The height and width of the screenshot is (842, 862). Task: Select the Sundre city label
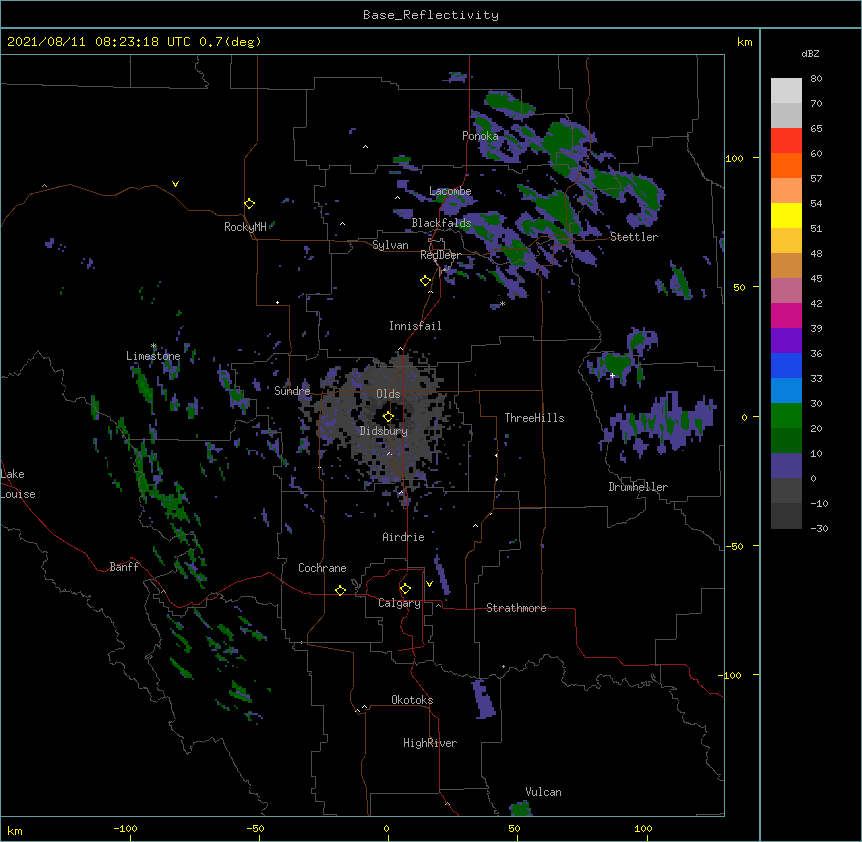coord(292,391)
